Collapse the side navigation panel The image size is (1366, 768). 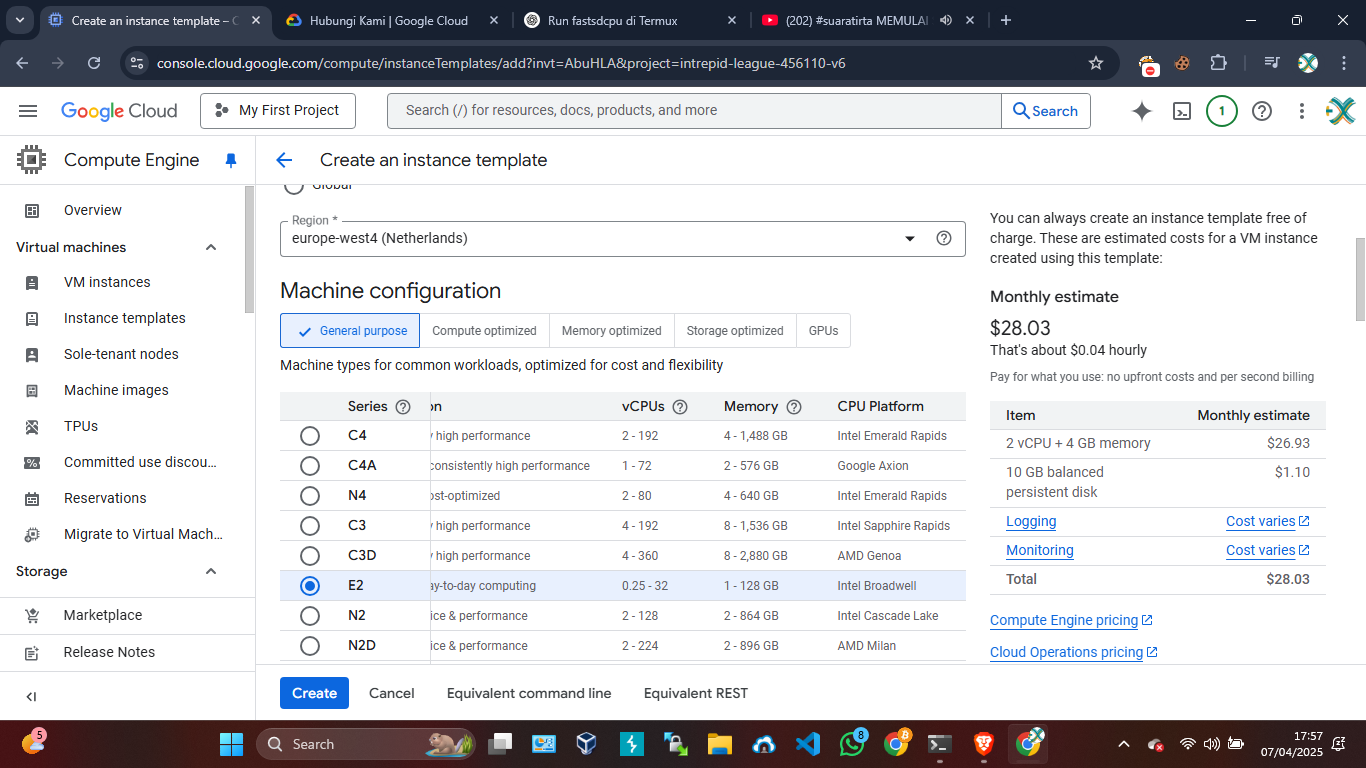(x=31, y=697)
